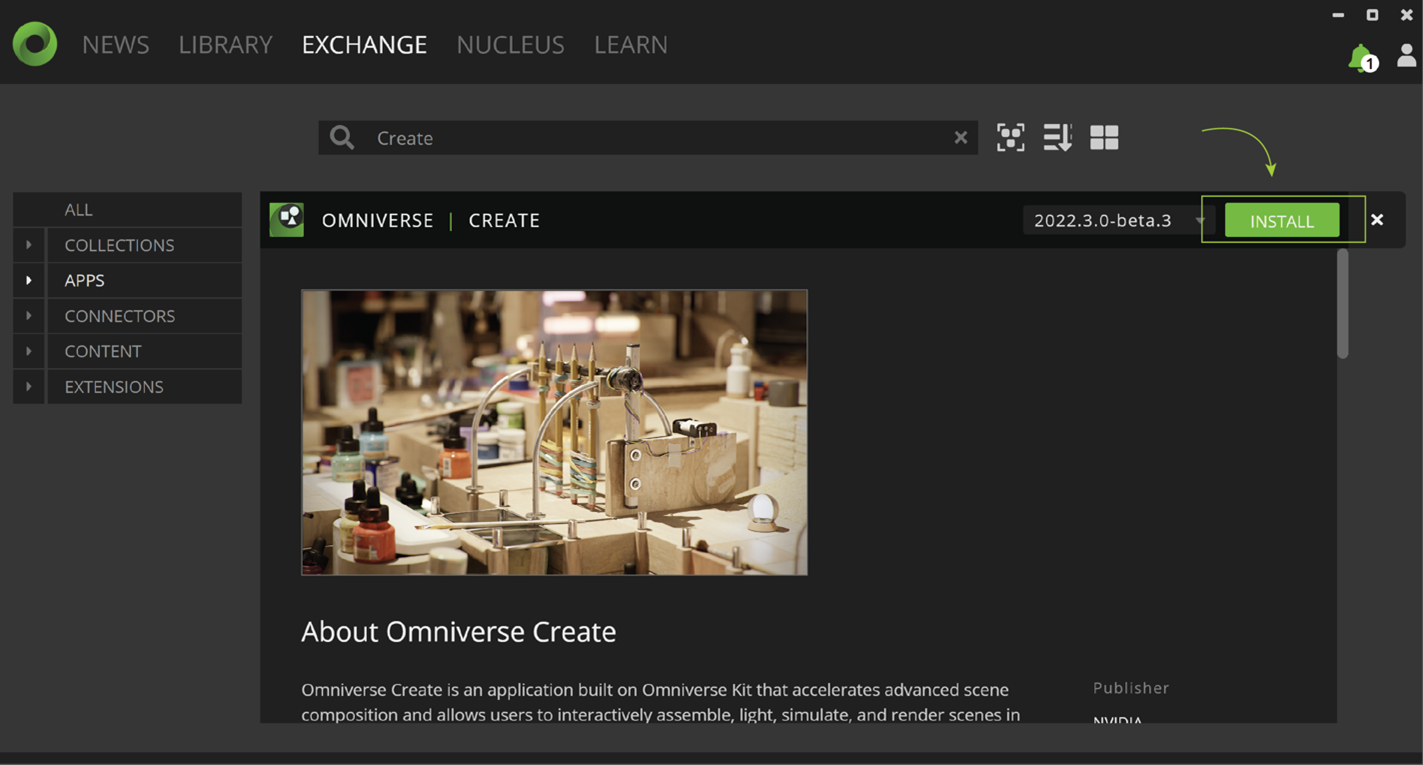The width and height of the screenshot is (1423, 765).
Task: Click the OMNIVERSE title text
Action: point(378,220)
